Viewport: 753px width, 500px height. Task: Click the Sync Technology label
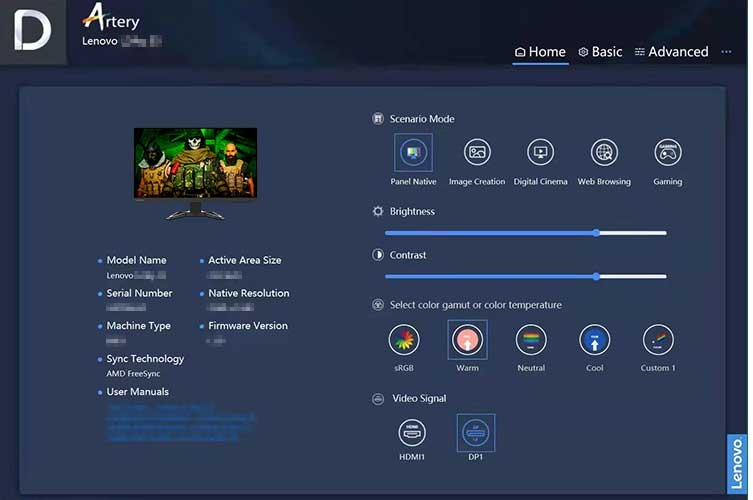145,359
